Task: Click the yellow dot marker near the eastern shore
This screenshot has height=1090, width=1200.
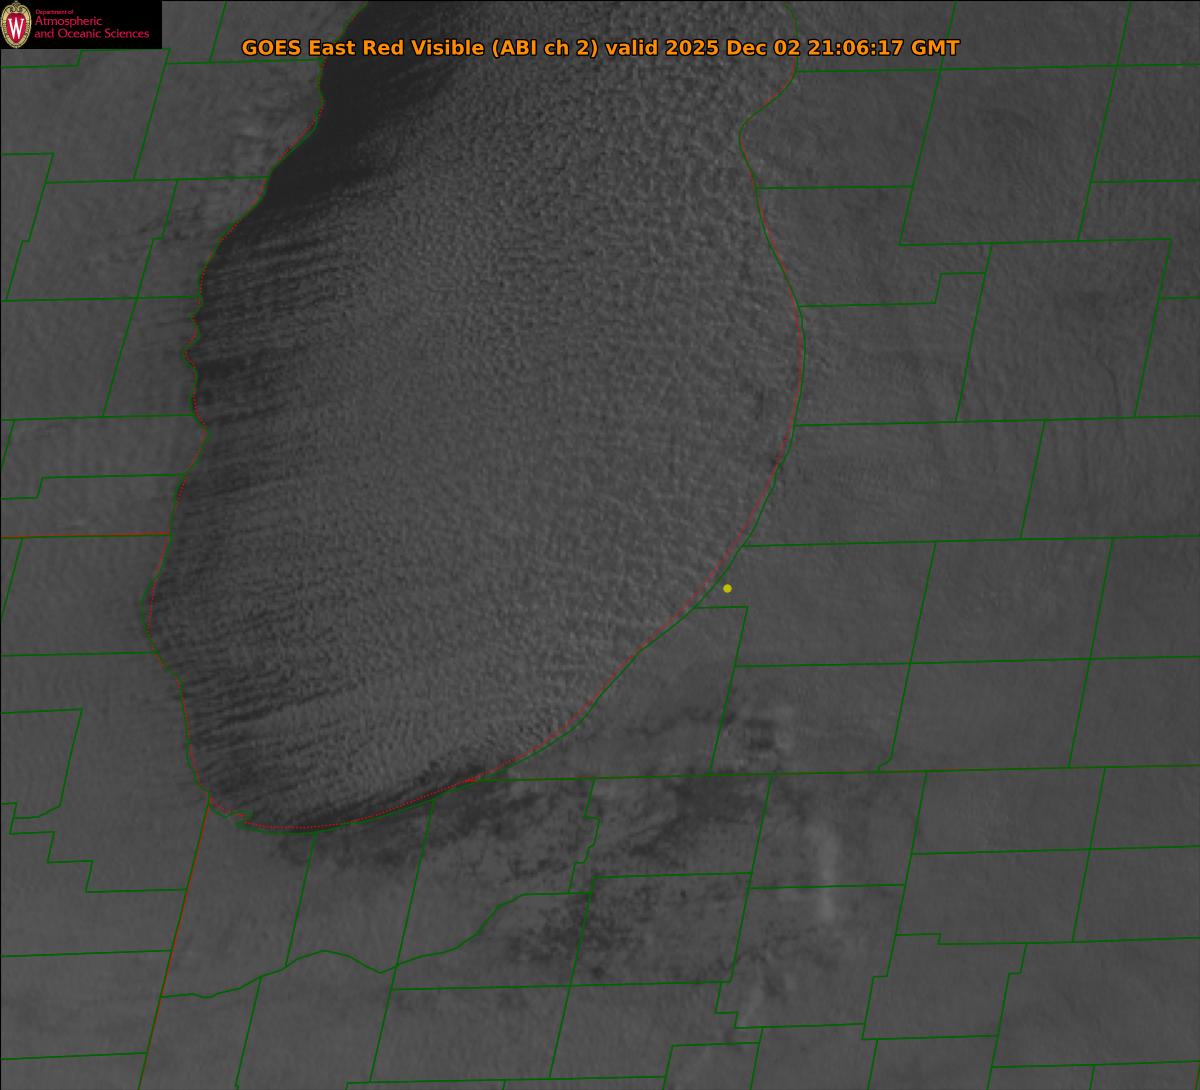Action: tap(727, 588)
